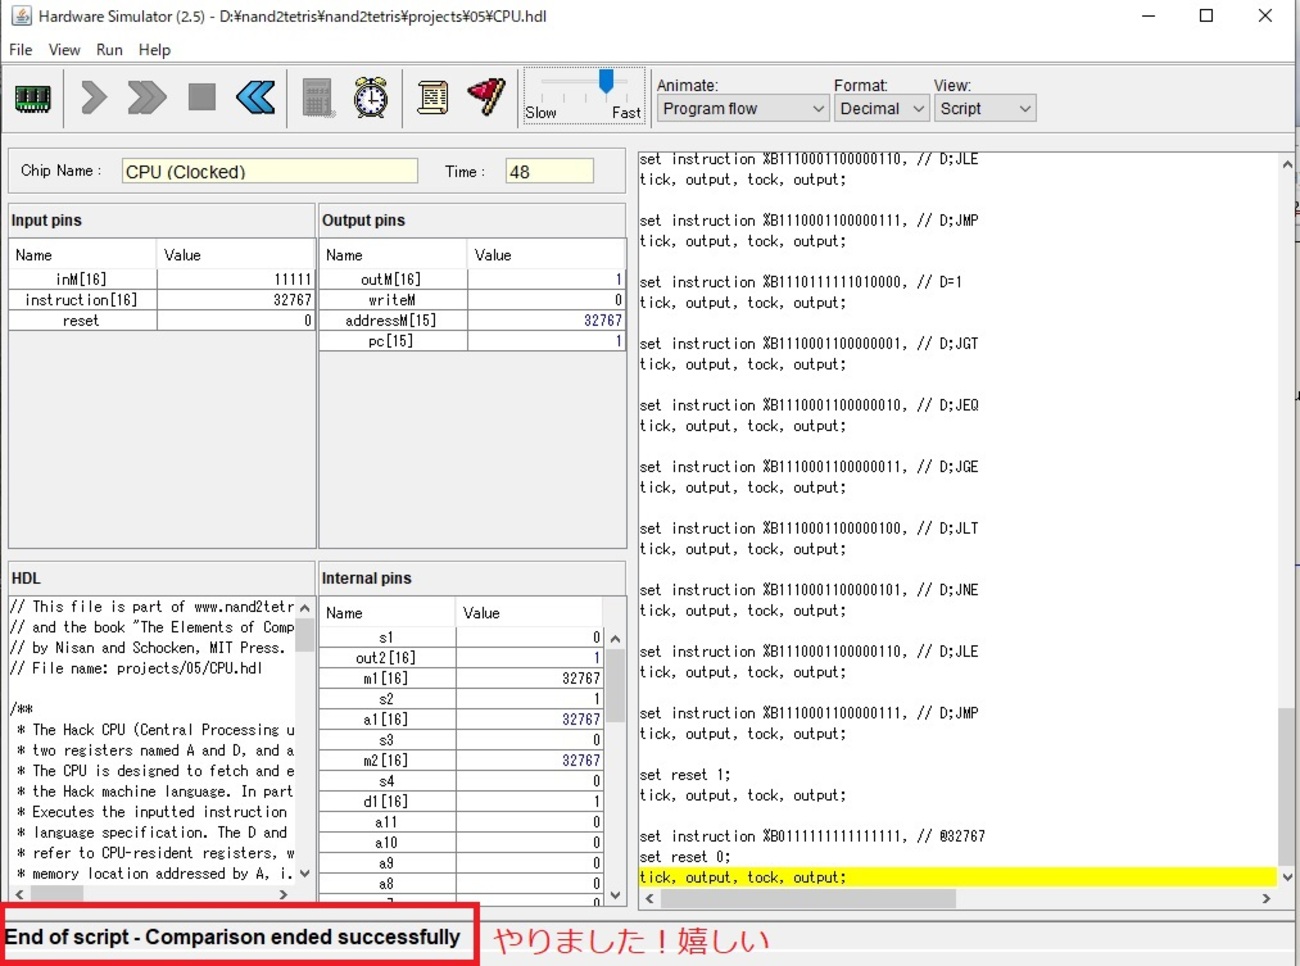
Task: Select the addressM[15] output pin row
Action: [x=472, y=320]
